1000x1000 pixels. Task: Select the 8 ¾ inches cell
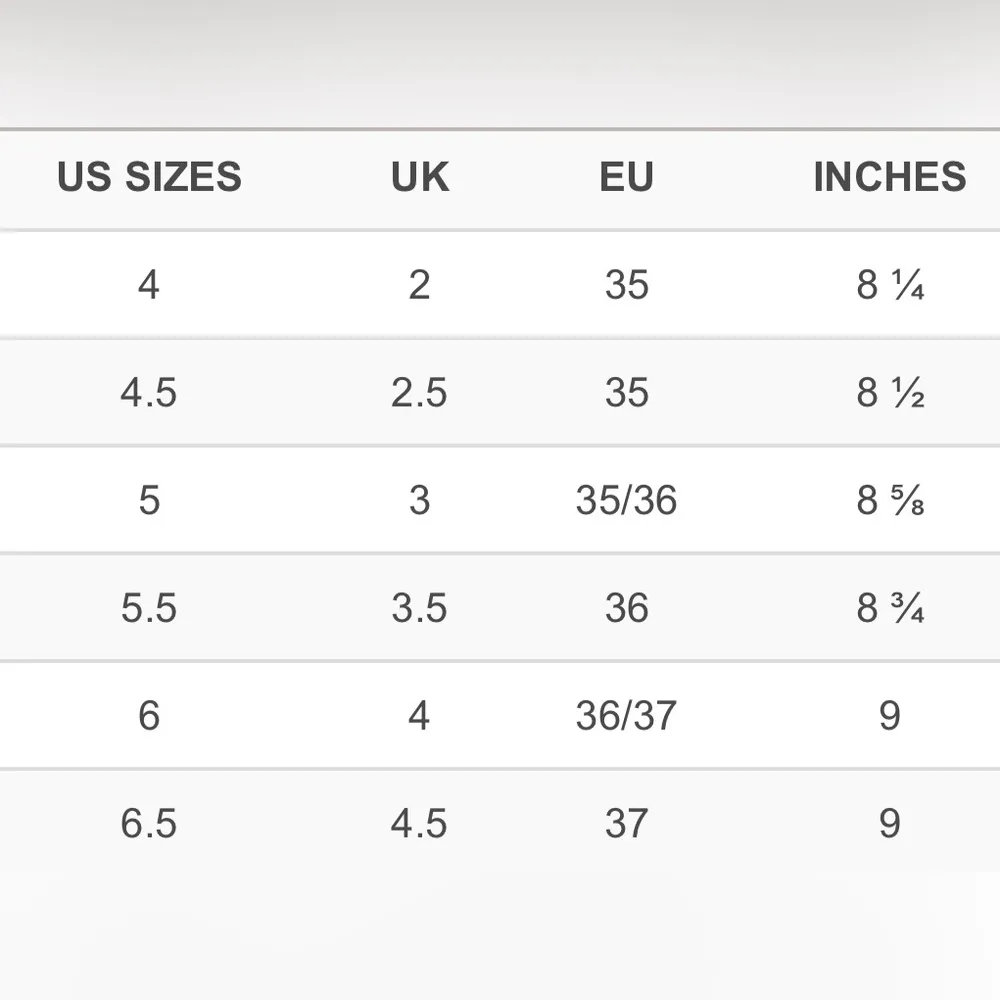point(889,608)
